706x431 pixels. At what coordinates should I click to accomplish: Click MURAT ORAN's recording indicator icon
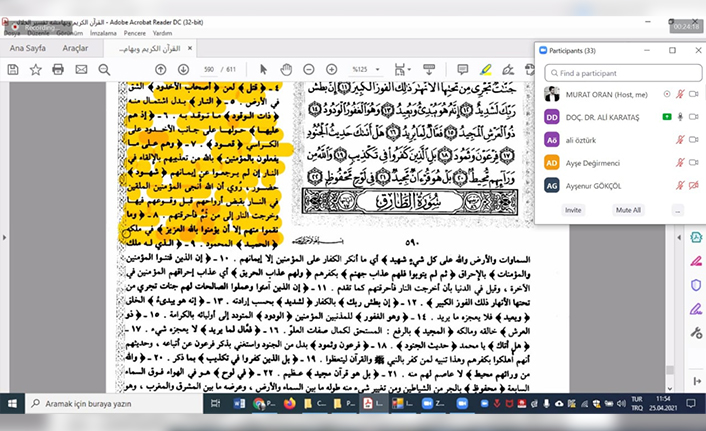[x=667, y=94]
